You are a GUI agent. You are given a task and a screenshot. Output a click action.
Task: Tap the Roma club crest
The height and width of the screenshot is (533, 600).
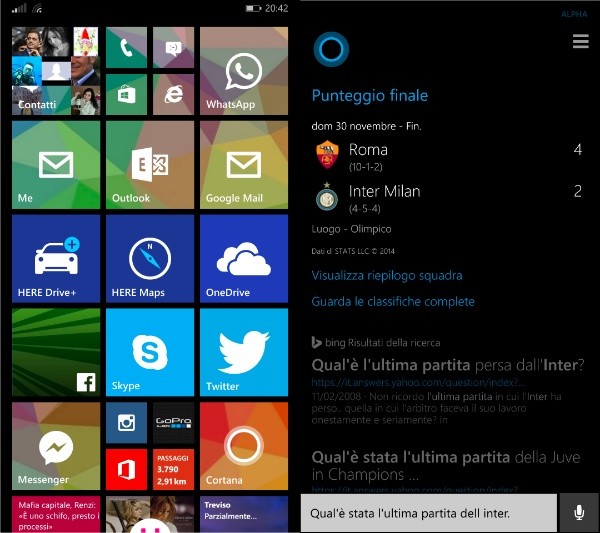(x=327, y=154)
